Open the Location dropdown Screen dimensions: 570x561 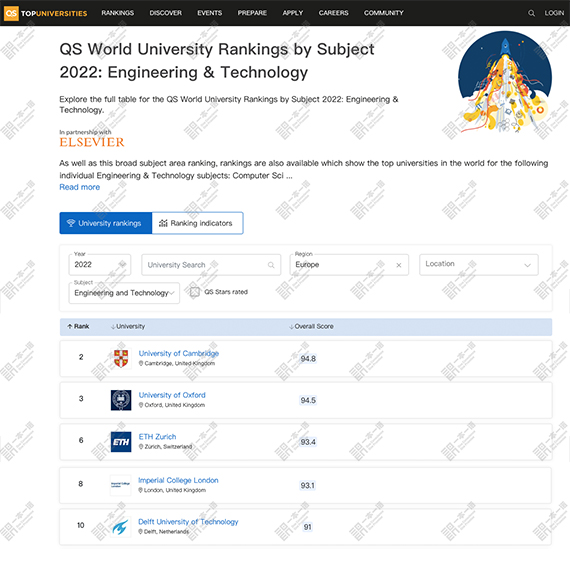pyautogui.click(x=478, y=264)
